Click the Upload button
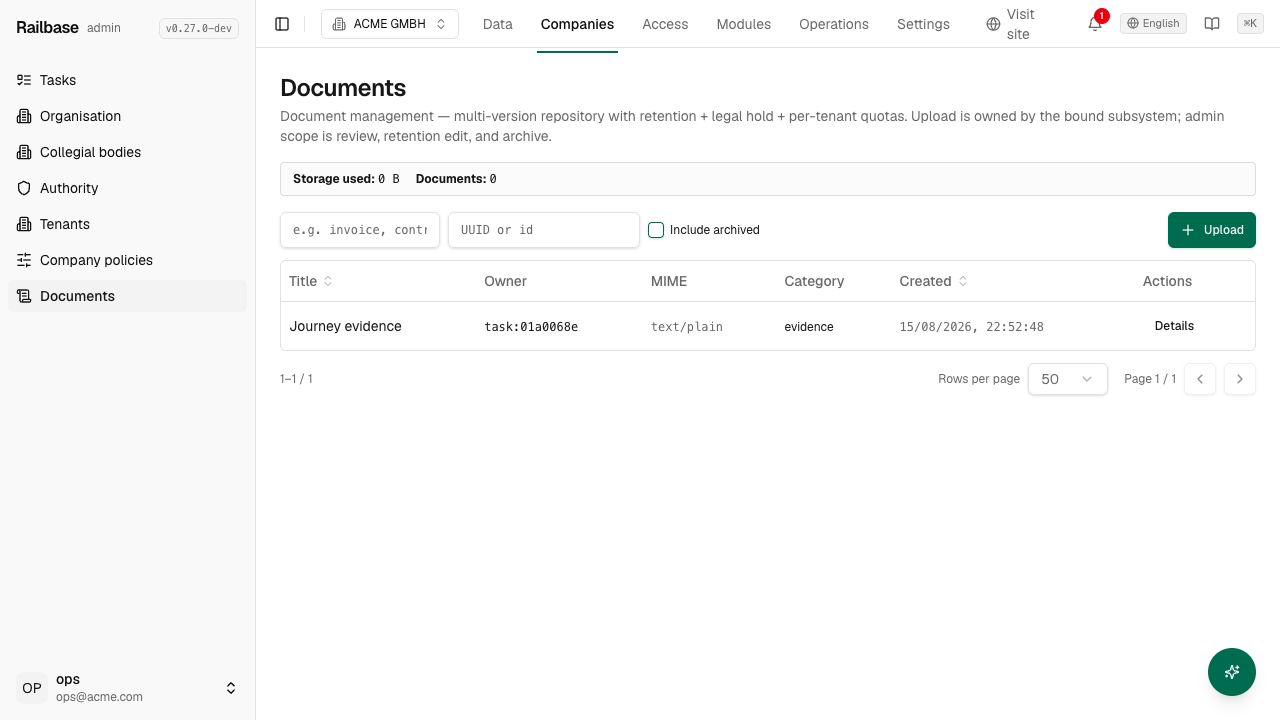 pyautogui.click(x=1212, y=230)
